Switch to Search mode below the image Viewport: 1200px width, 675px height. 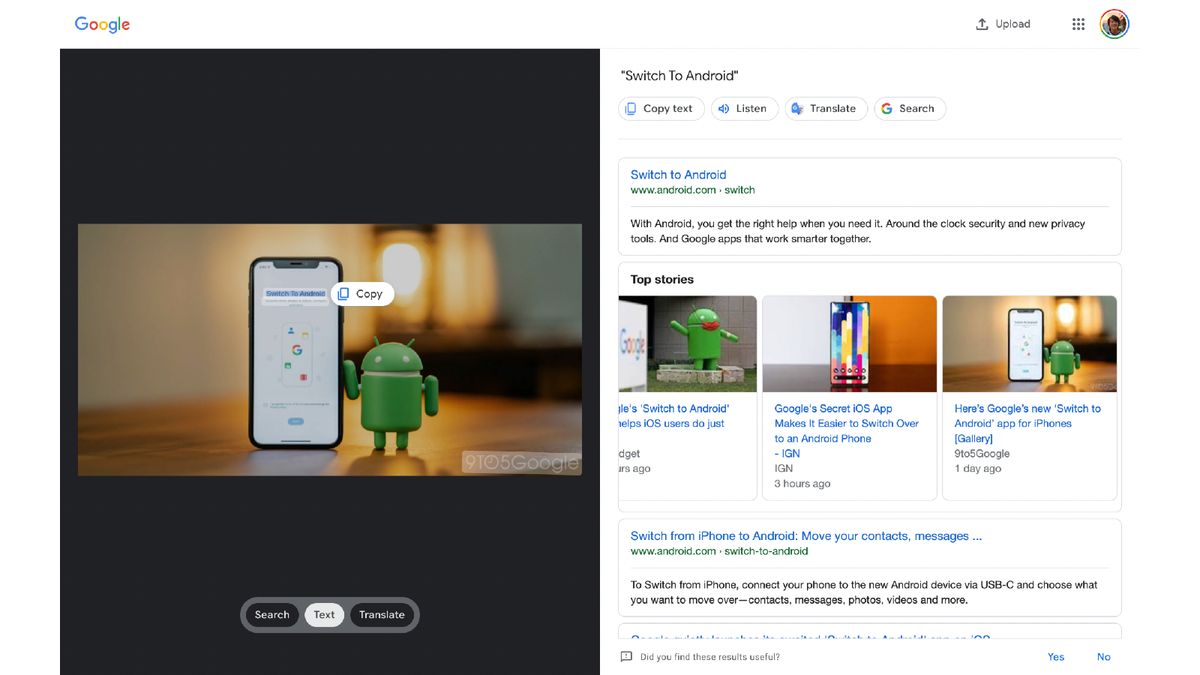pyautogui.click(x=272, y=615)
